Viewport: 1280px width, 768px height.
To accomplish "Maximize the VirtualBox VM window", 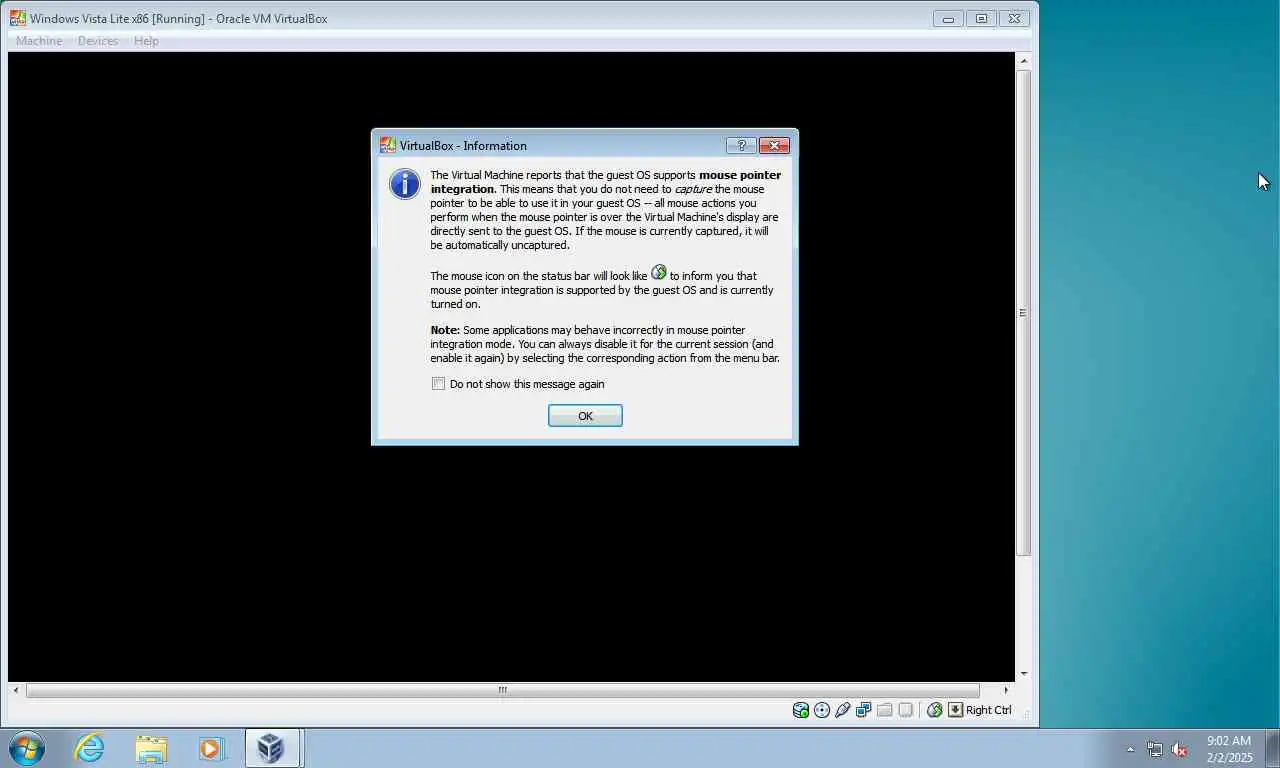I will click(x=981, y=18).
